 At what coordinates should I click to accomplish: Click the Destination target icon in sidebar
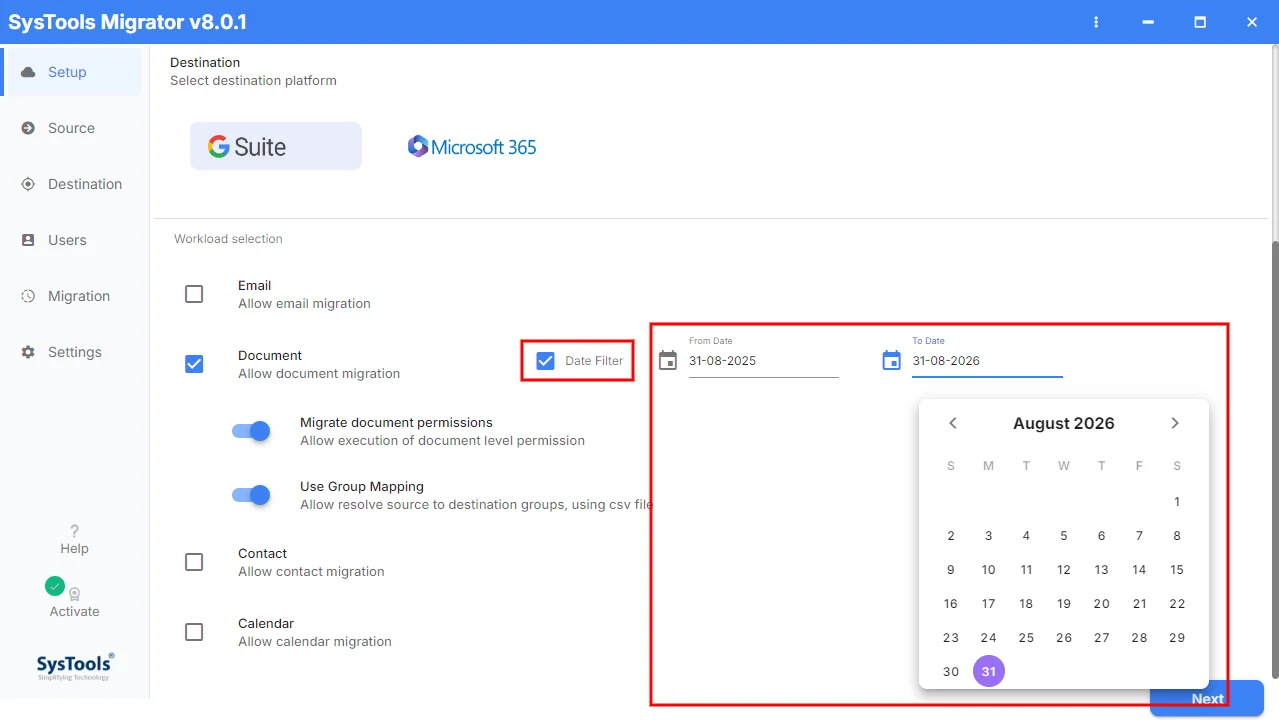28,184
